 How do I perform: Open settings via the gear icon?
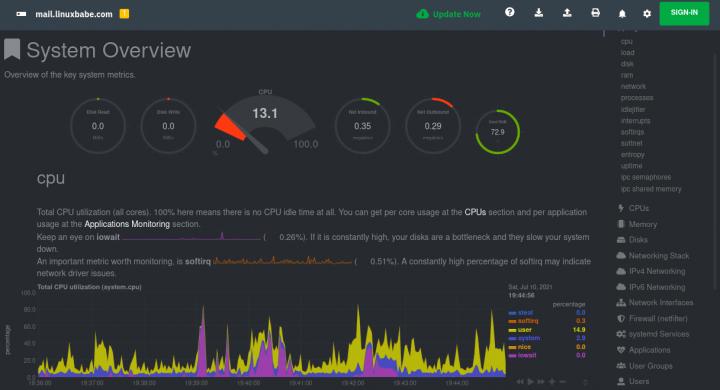647,13
